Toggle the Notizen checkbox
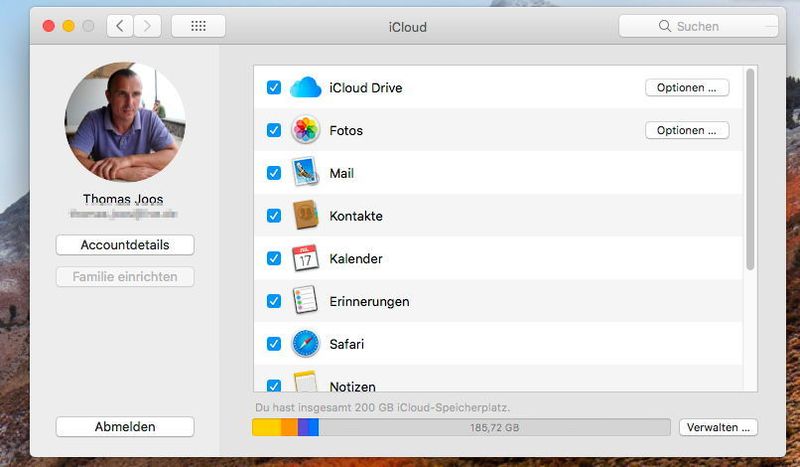 274,385
